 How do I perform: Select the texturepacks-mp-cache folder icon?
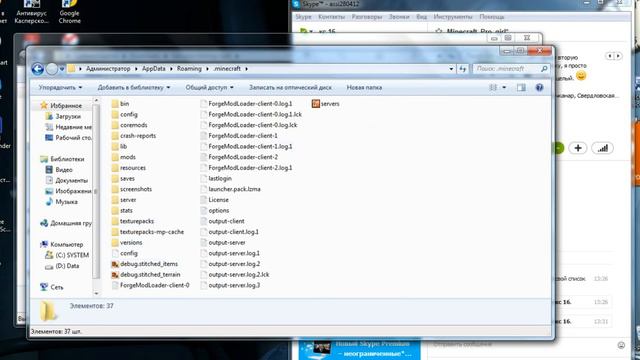pos(115,232)
